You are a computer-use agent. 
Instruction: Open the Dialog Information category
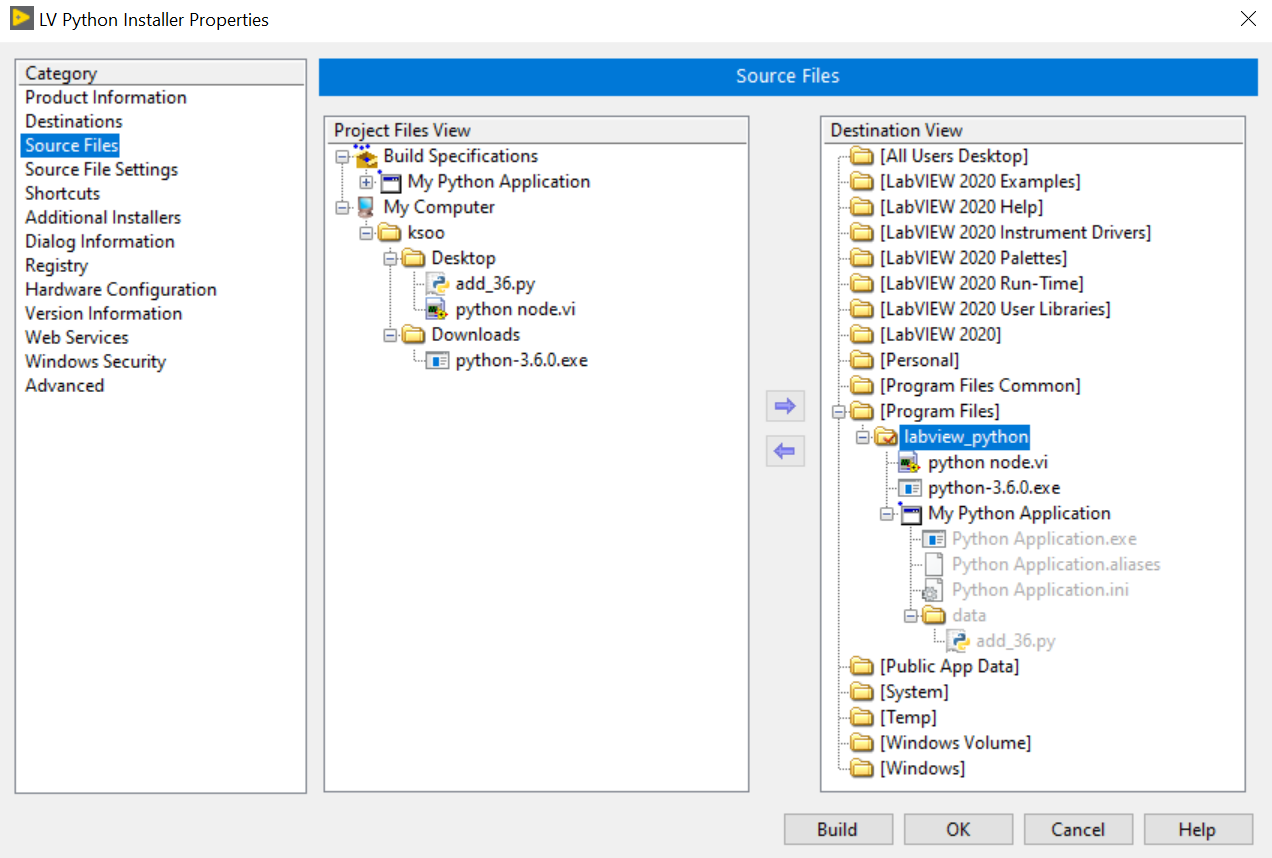pos(100,241)
